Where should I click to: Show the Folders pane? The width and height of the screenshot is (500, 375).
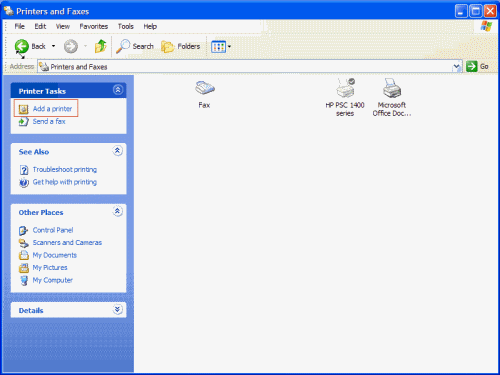(181, 46)
